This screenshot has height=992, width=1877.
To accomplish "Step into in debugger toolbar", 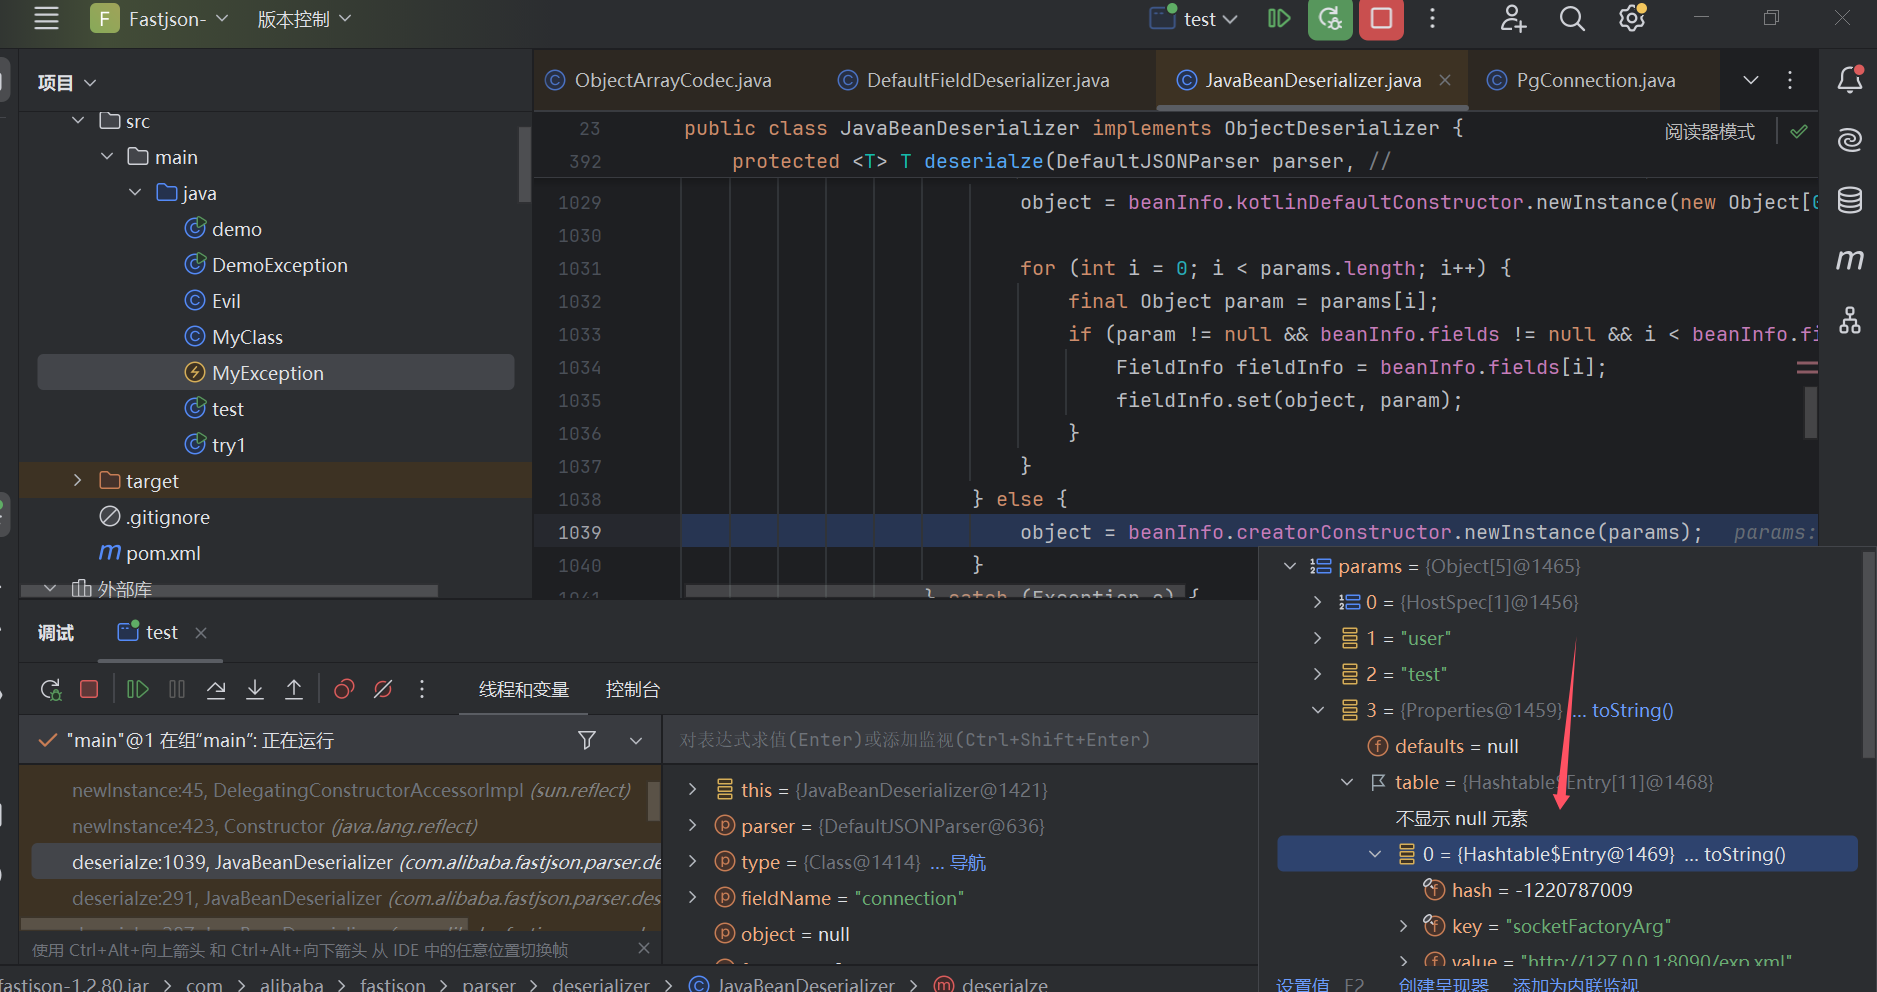I will pyautogui.click(x=255, y=689).
